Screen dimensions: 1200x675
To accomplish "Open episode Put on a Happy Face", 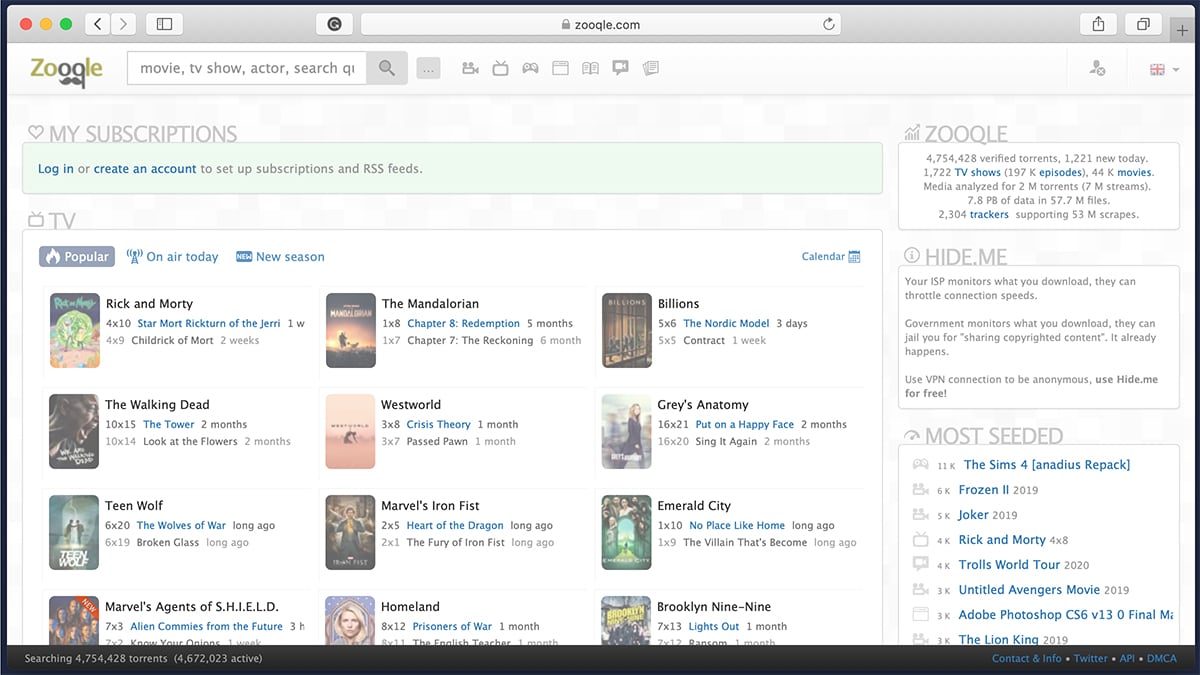I will pyautogui.click(x=745, y=425).
